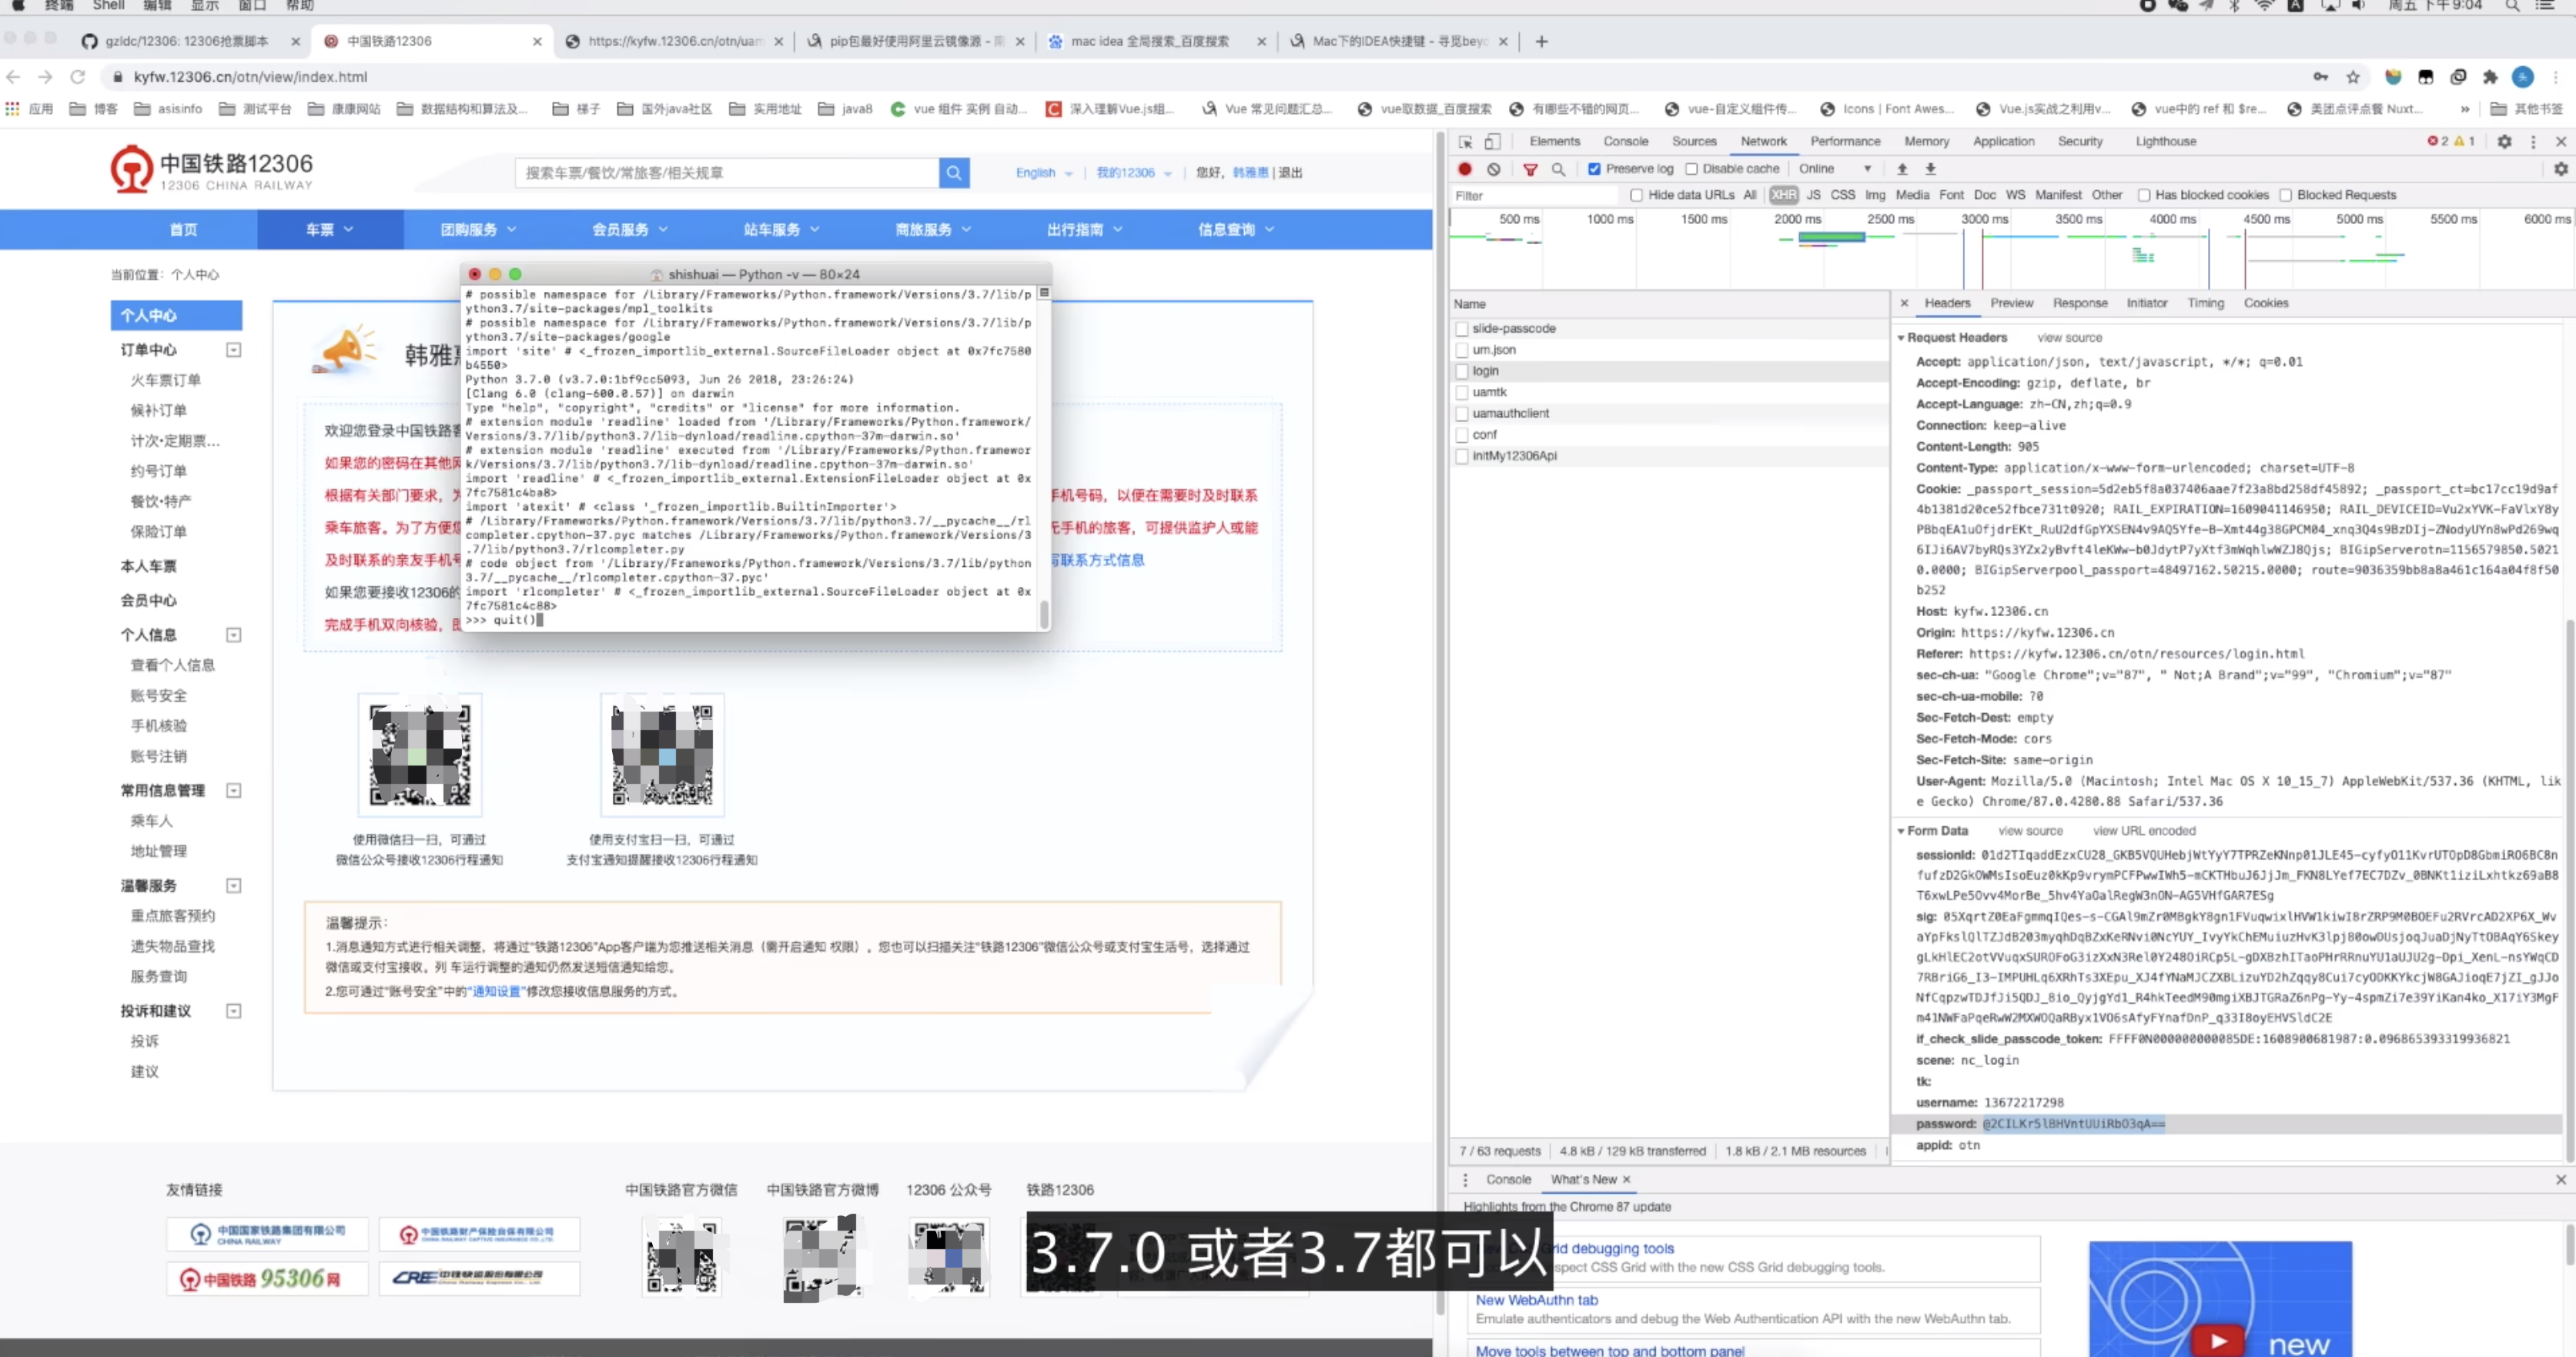Open the 我的12306 dropdown
Screen dimensions: 2576x1357
[x=1134, y=173]
